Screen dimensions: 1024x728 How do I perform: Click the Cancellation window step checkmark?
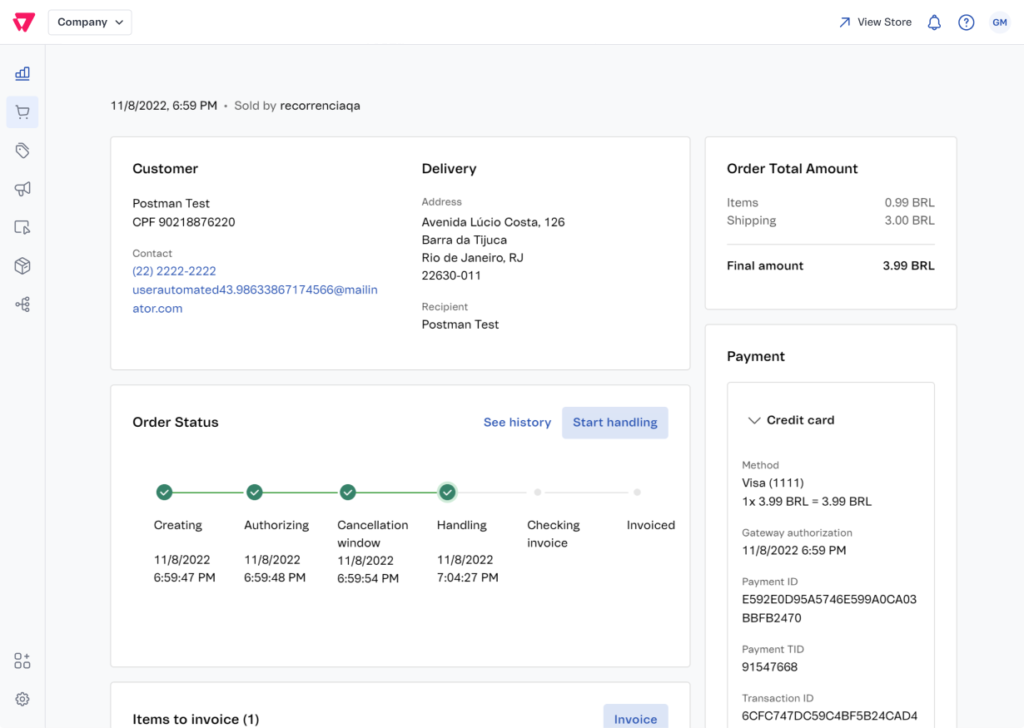pyautogui.click(x=348, y=492)
